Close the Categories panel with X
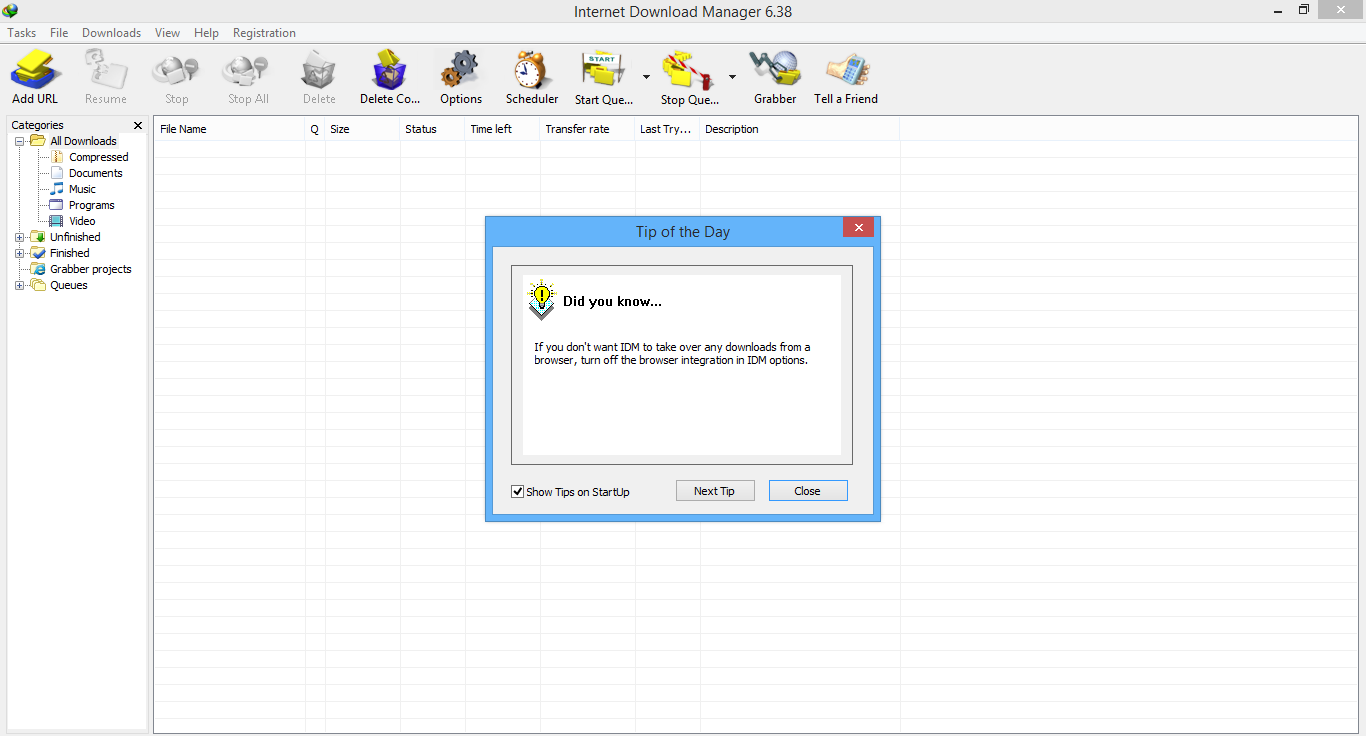 [x=138, y=126]
